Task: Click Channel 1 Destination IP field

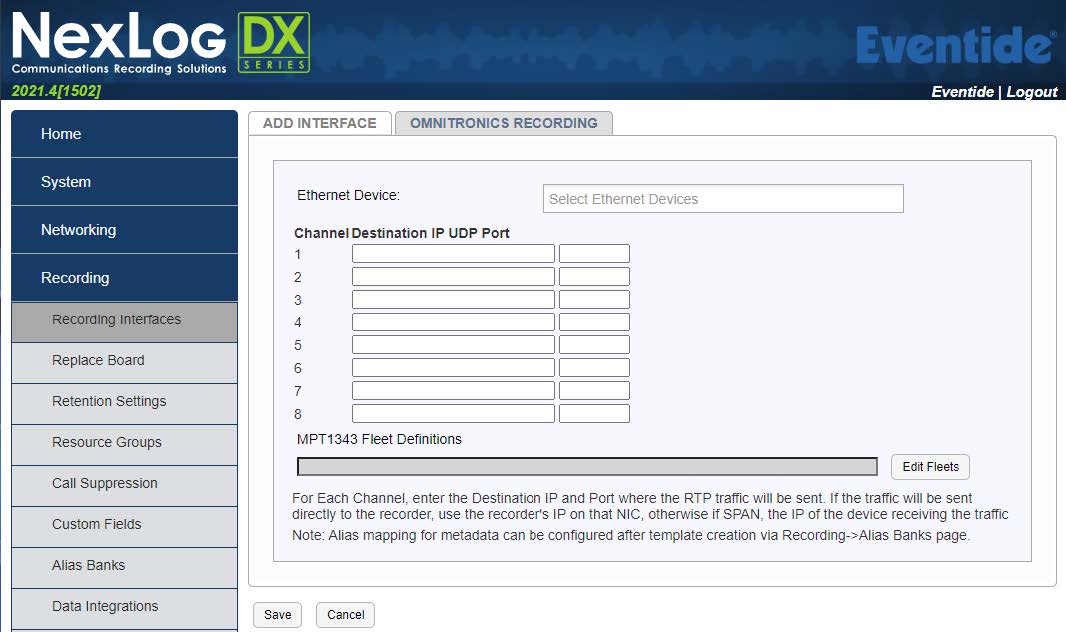Action: click(x=453, y=254)
